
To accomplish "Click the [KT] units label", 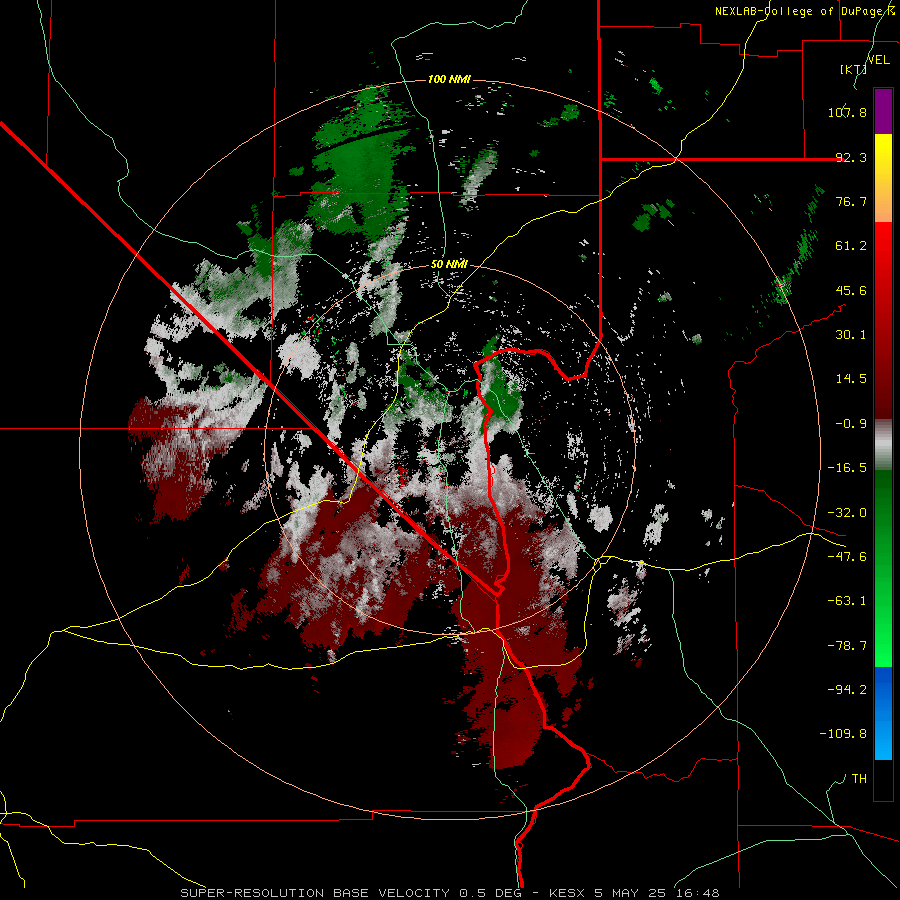I will (853, 69).
